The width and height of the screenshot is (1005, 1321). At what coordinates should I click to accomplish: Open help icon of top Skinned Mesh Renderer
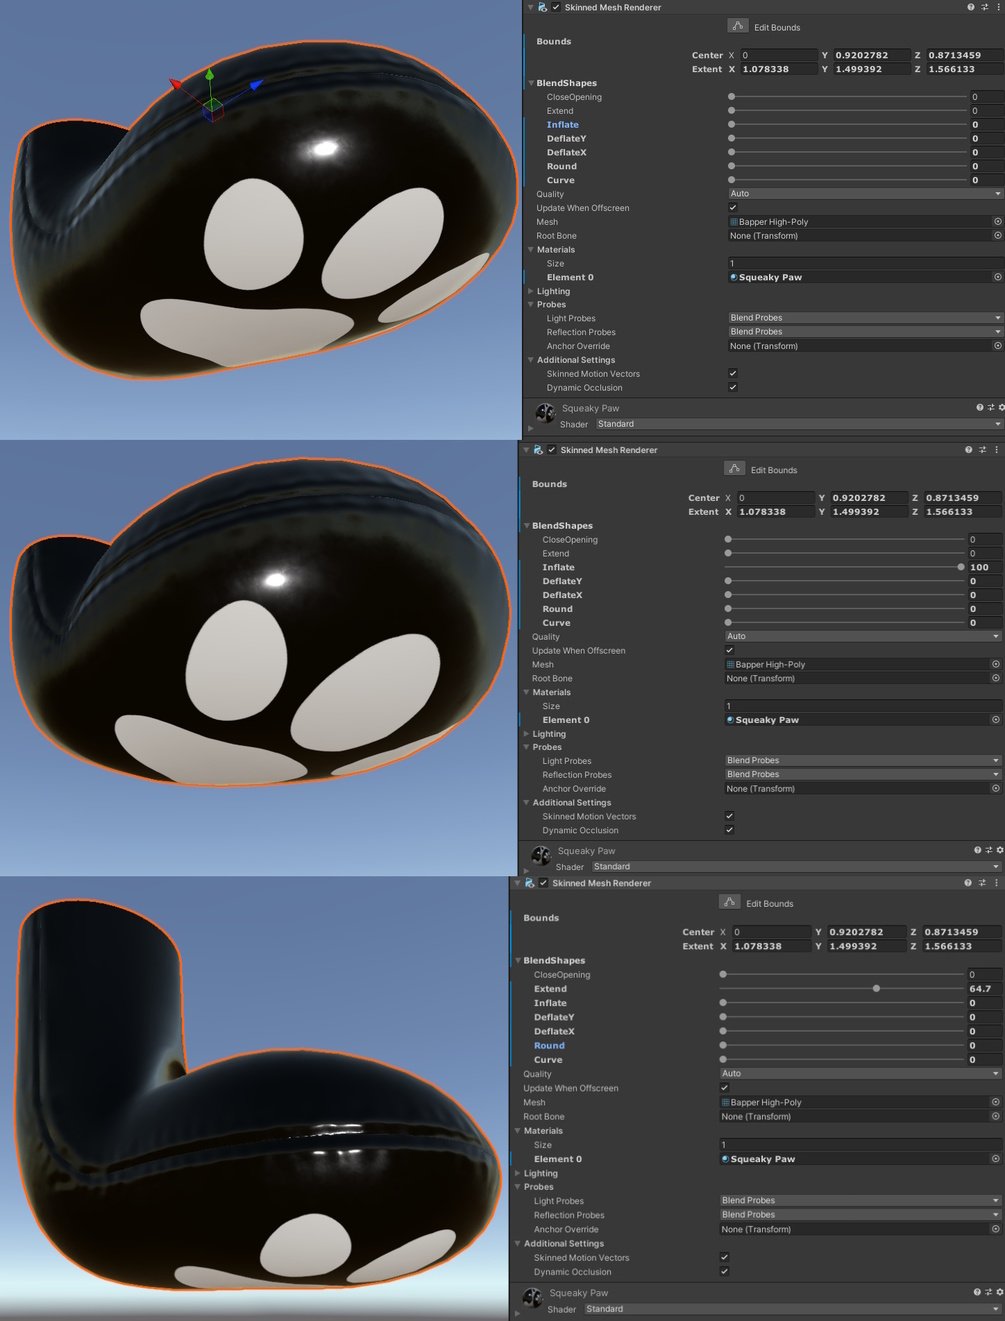pos(970,7)
